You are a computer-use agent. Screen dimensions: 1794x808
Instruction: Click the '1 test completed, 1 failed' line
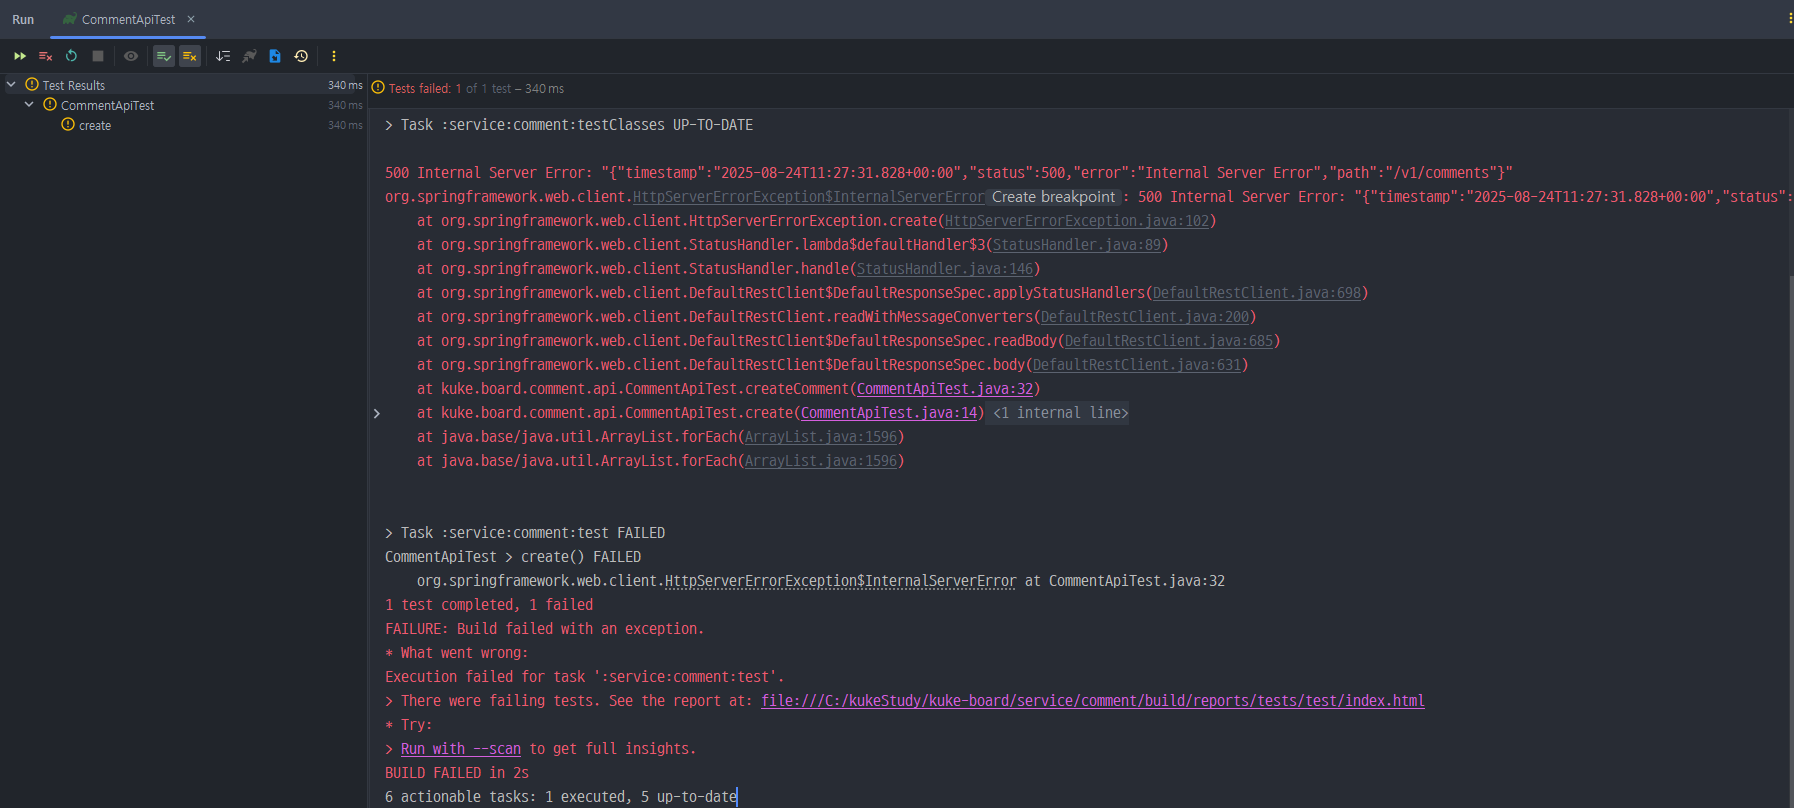pyautogui.click(x=489, y=605)
